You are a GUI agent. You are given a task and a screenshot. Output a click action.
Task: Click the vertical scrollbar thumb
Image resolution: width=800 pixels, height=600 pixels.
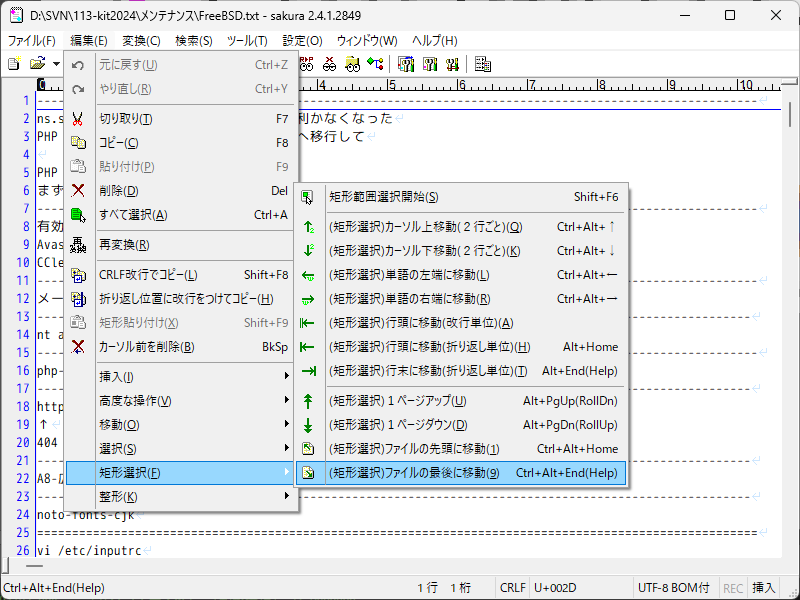(x=790, y=114)
